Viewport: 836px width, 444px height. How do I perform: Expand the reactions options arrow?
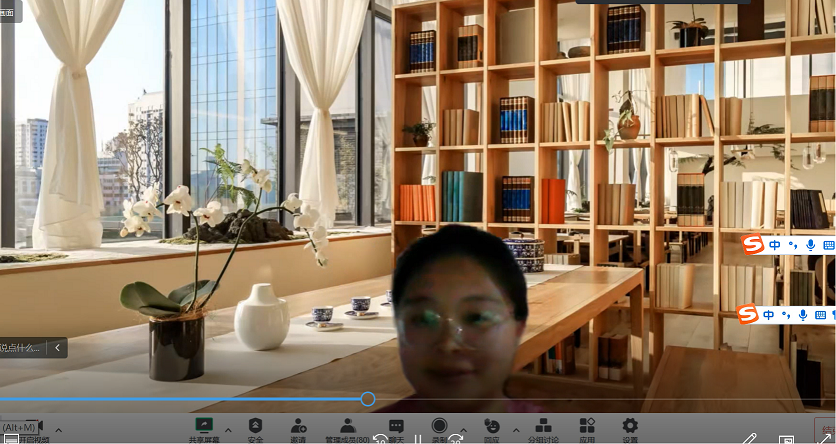(516, 430)
